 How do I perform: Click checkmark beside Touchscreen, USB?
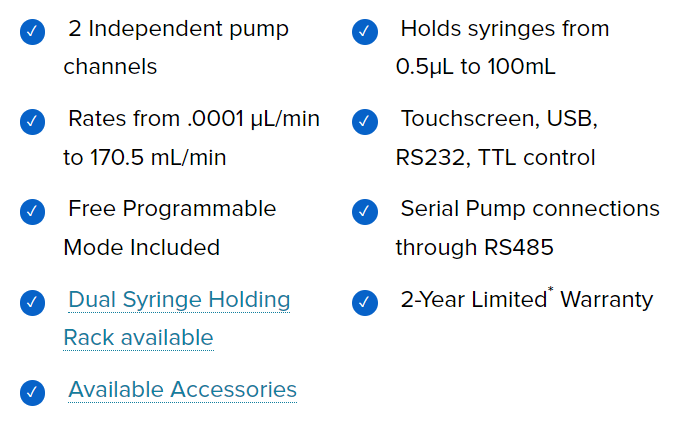[365, 123]
